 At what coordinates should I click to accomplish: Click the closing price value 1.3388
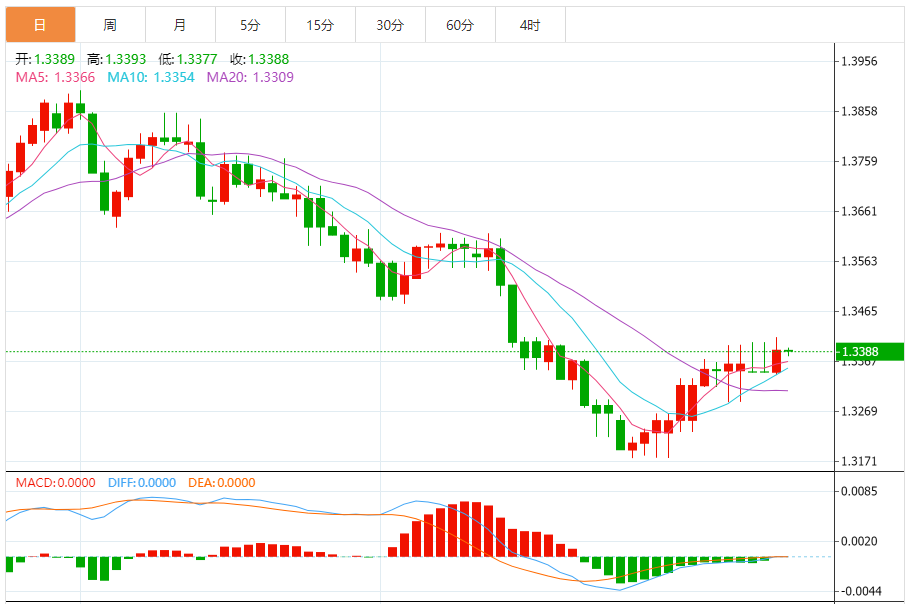click(x=269, y=59)
